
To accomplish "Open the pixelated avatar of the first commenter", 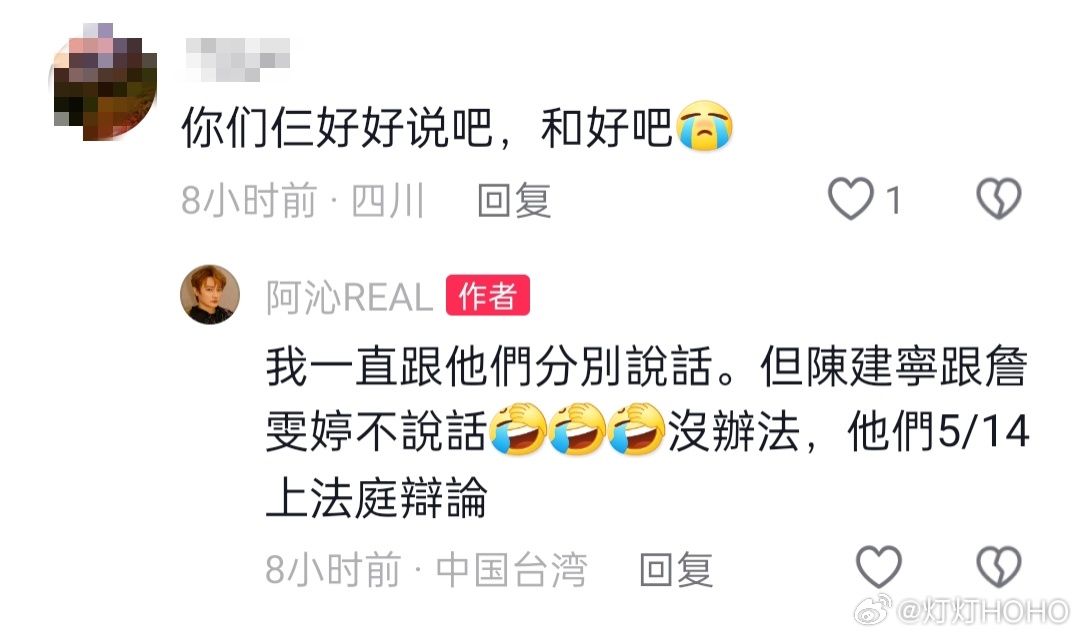I will tap(105, 83).
